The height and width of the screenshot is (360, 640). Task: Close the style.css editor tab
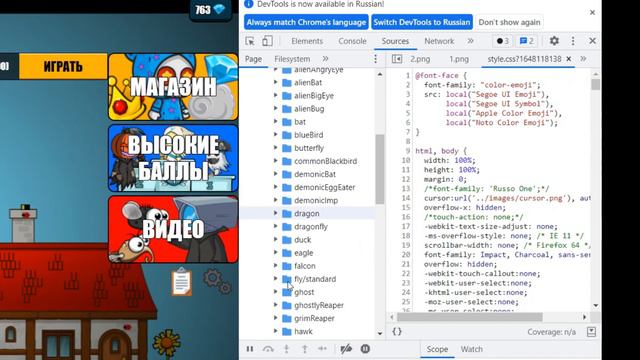[x=569, y=59]
